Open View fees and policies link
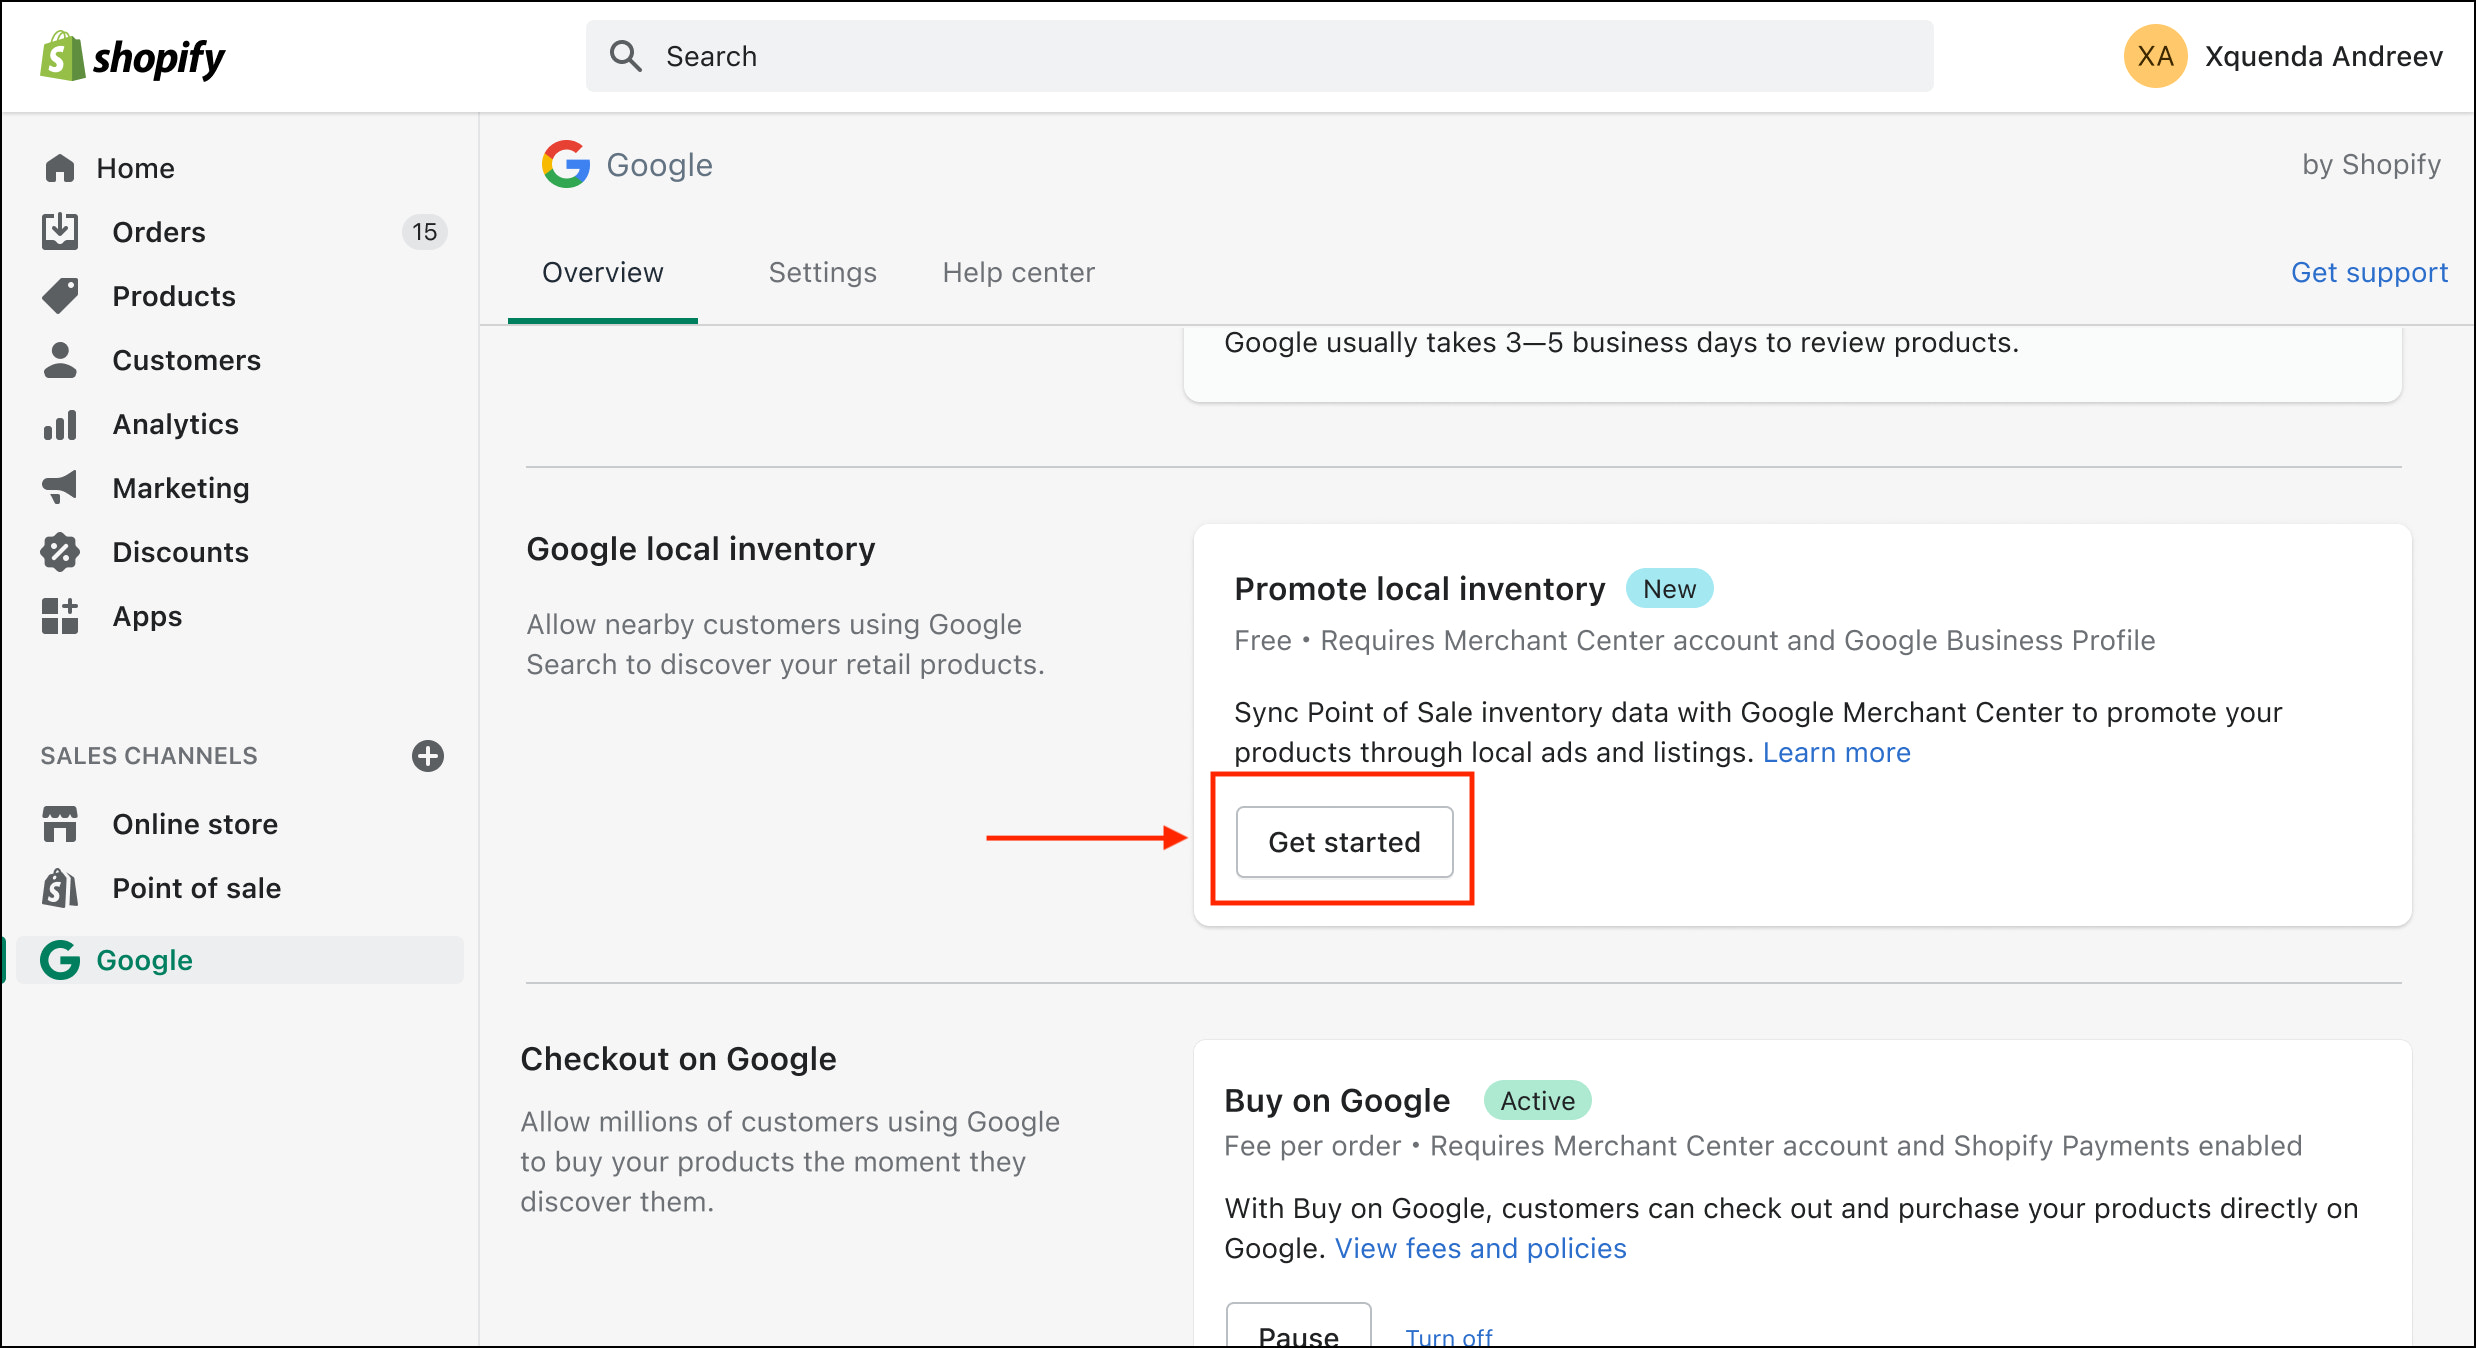Image resolution: width=2476 pixels, height=1348 pixels. pos(1480,1248)
